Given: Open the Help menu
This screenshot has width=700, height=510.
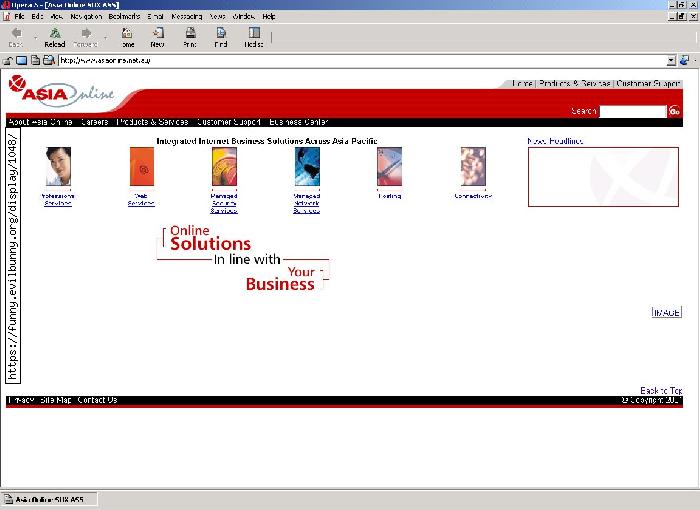Looking at the screenshot, I should click(269, 17).
